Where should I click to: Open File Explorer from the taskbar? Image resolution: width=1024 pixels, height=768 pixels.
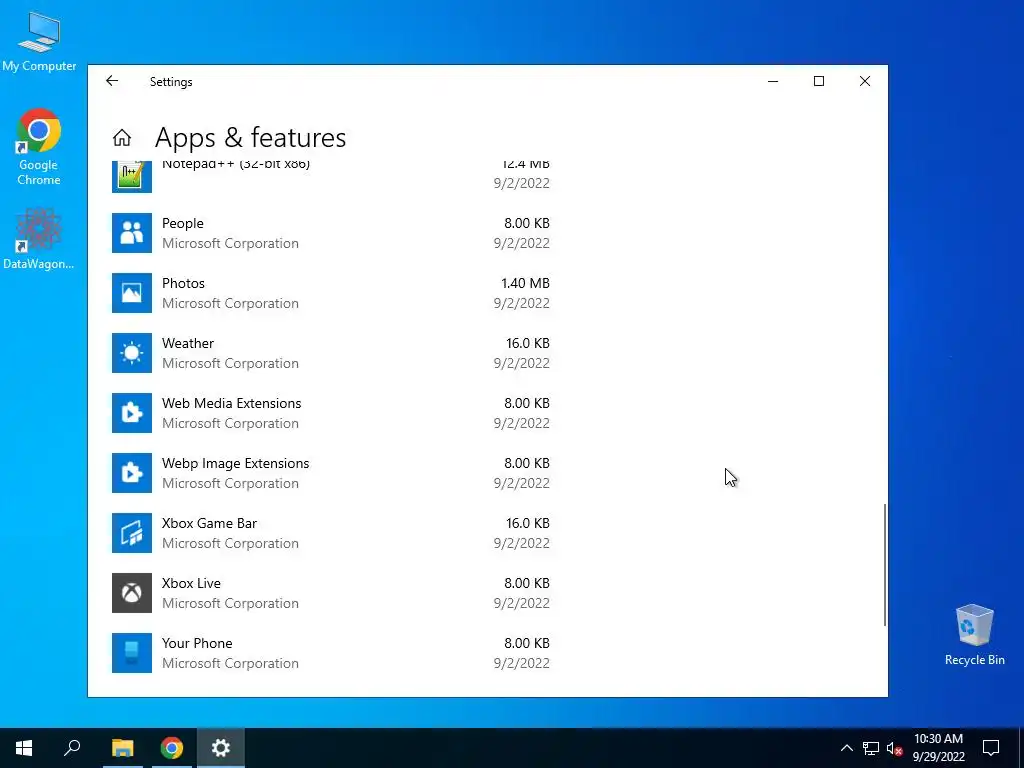[122, 748]
